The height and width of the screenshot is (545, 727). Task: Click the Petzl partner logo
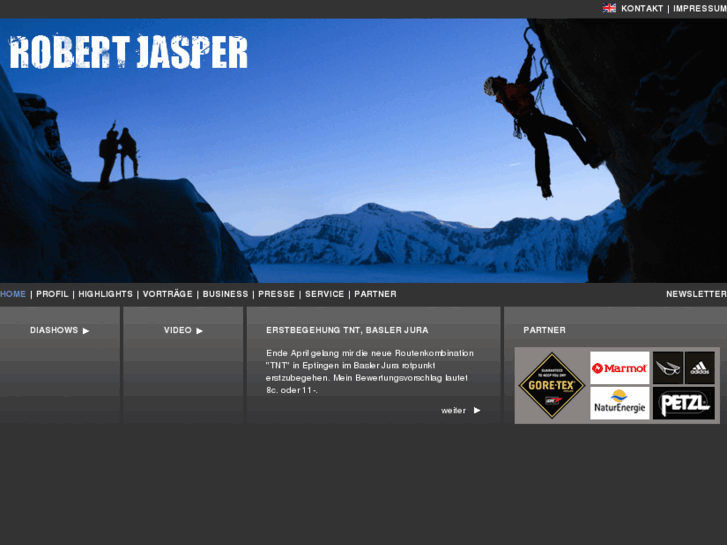tap(684, 403)
